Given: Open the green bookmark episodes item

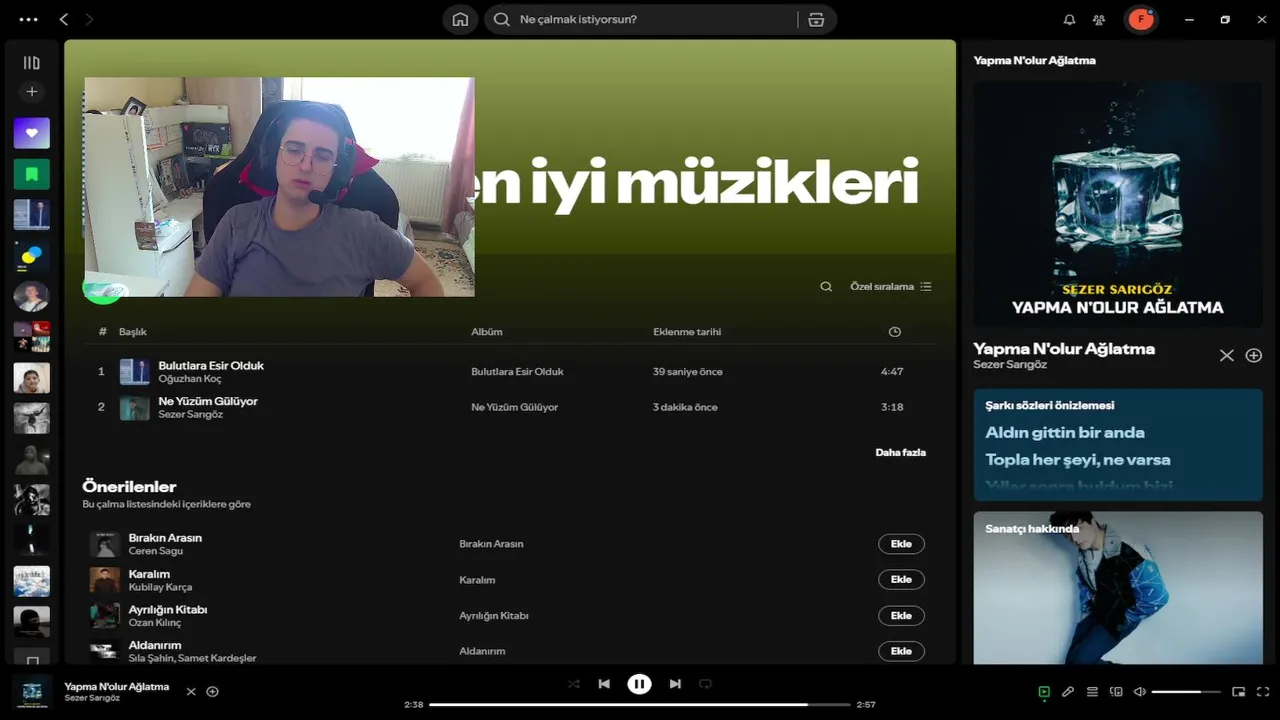Looking at the screenshot, I should tap(31, 174).
